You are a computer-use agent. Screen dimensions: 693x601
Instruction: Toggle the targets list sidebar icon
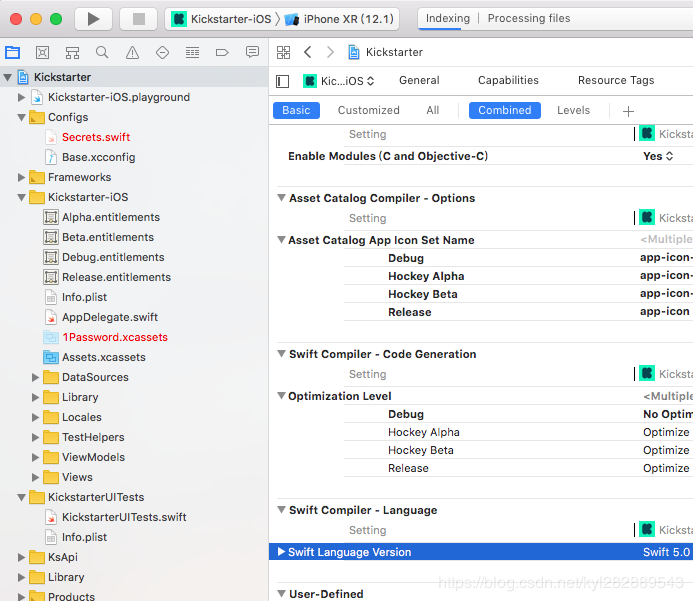click(x=282, y=81)
